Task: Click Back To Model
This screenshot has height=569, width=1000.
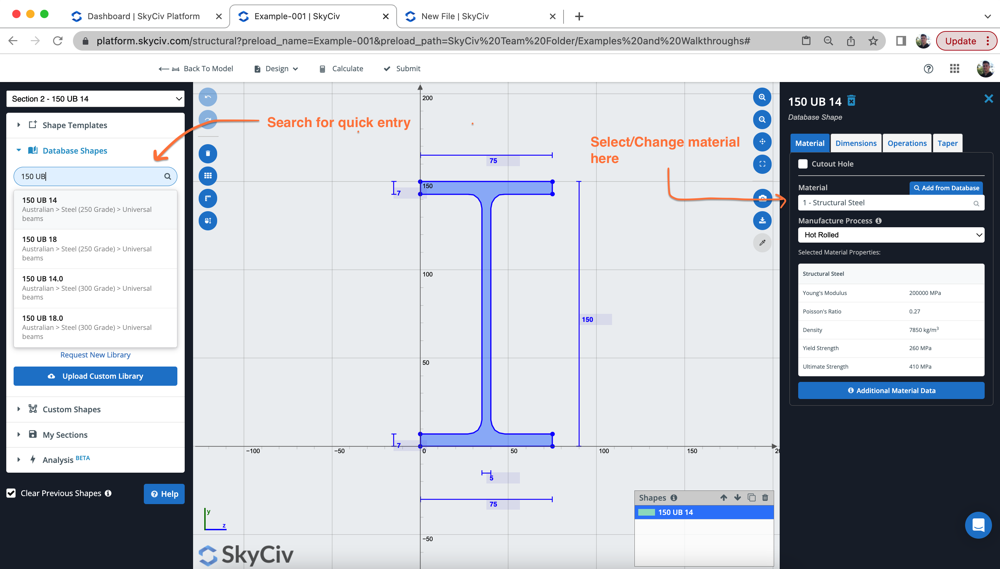Action: pos(196,69)
